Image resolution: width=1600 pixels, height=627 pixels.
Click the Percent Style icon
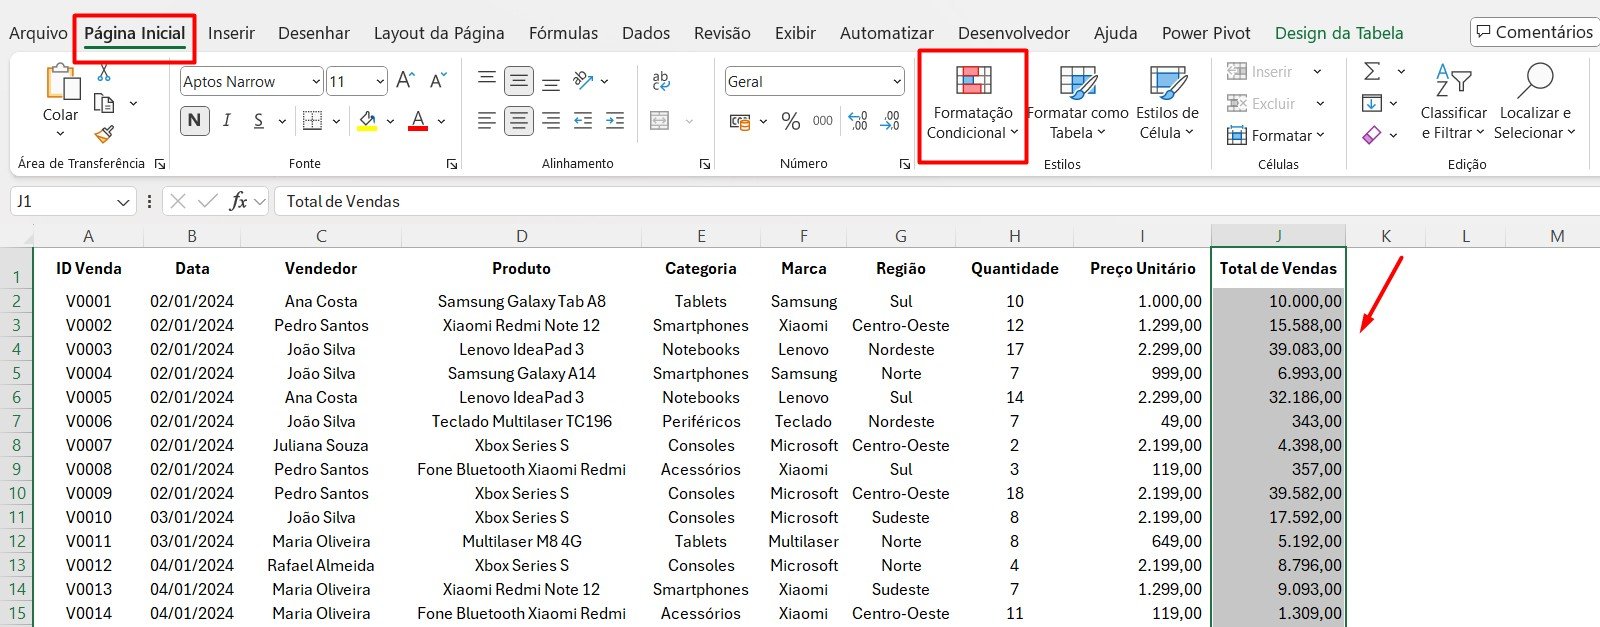(791, 122)
